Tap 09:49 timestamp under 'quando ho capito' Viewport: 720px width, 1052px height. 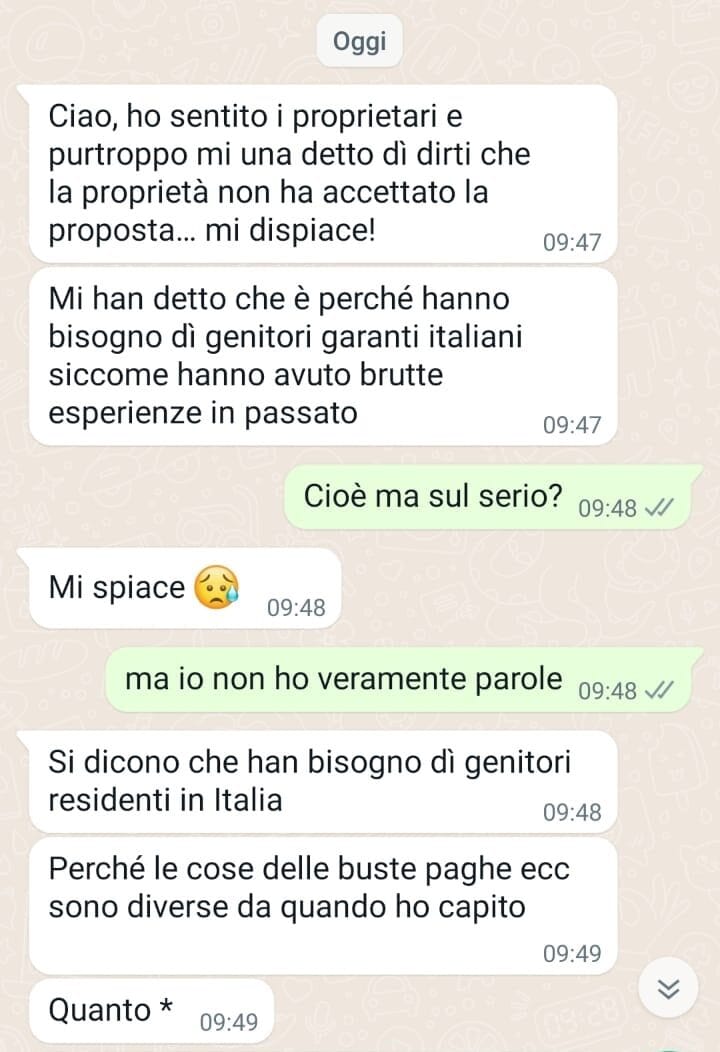pos(572,953)
